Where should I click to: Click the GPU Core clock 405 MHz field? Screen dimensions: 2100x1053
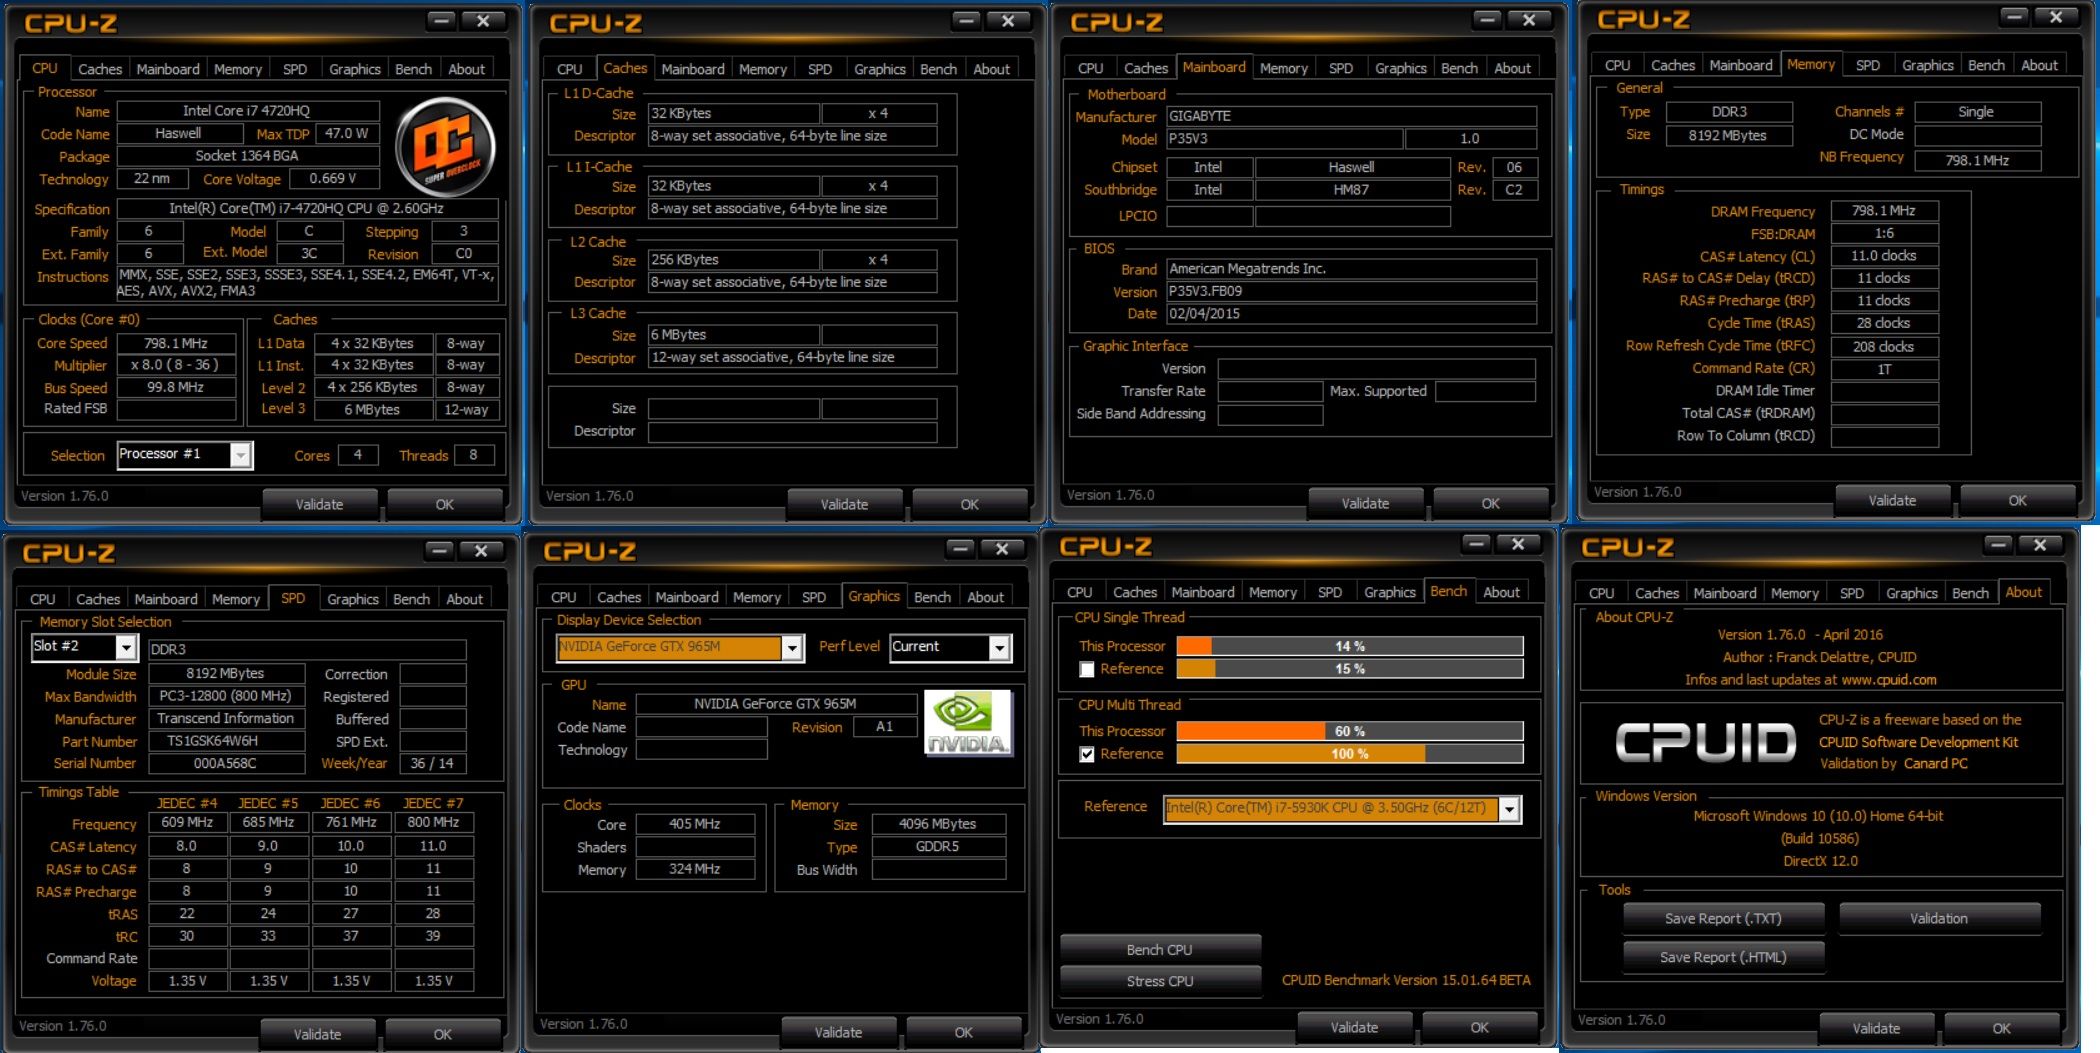(695, 824)
